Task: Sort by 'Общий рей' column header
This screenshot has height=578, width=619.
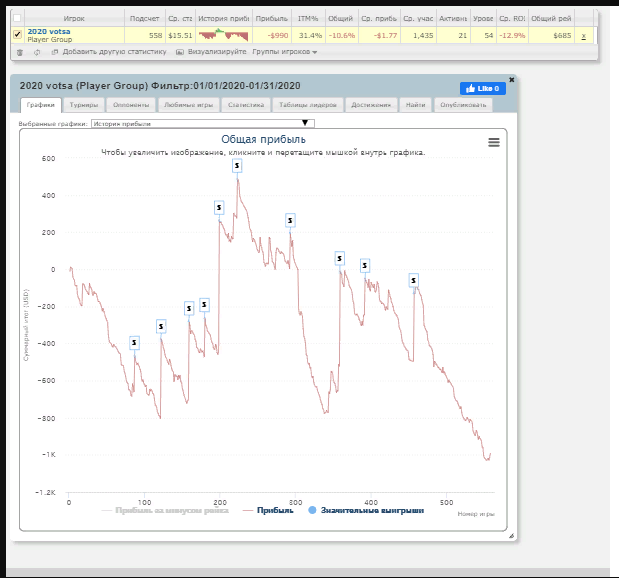Action: pos(551,19)
